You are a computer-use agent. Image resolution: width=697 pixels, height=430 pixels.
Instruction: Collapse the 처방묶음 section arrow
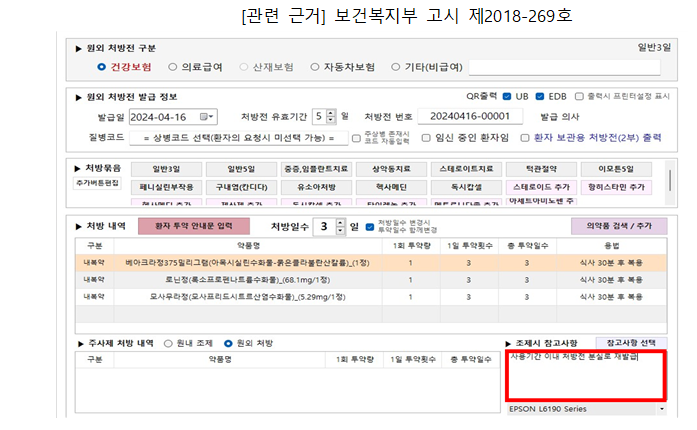coord(80,168)
